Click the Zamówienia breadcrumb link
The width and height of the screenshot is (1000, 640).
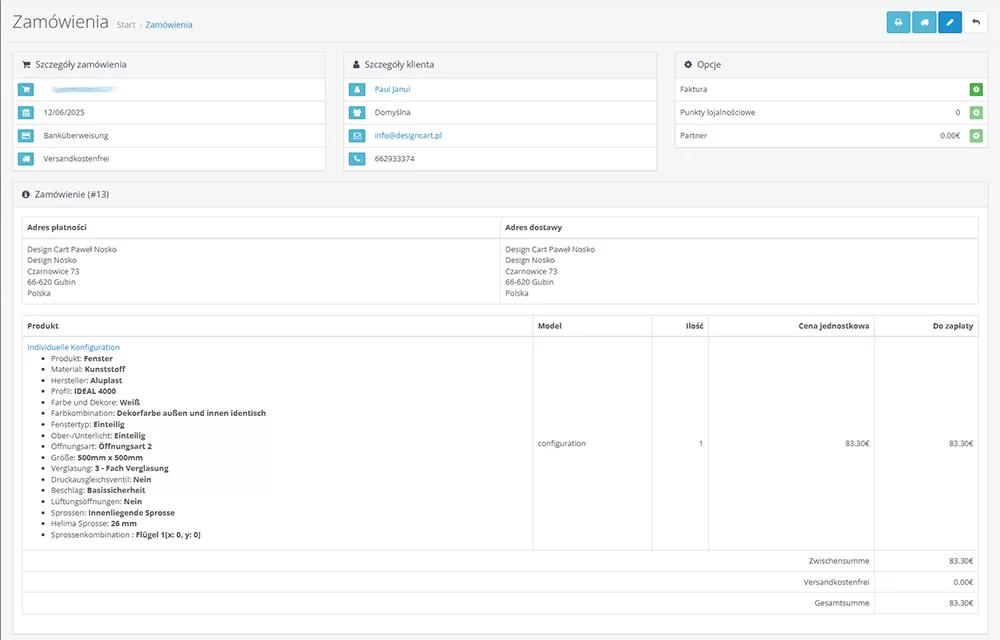coord(169,25)
